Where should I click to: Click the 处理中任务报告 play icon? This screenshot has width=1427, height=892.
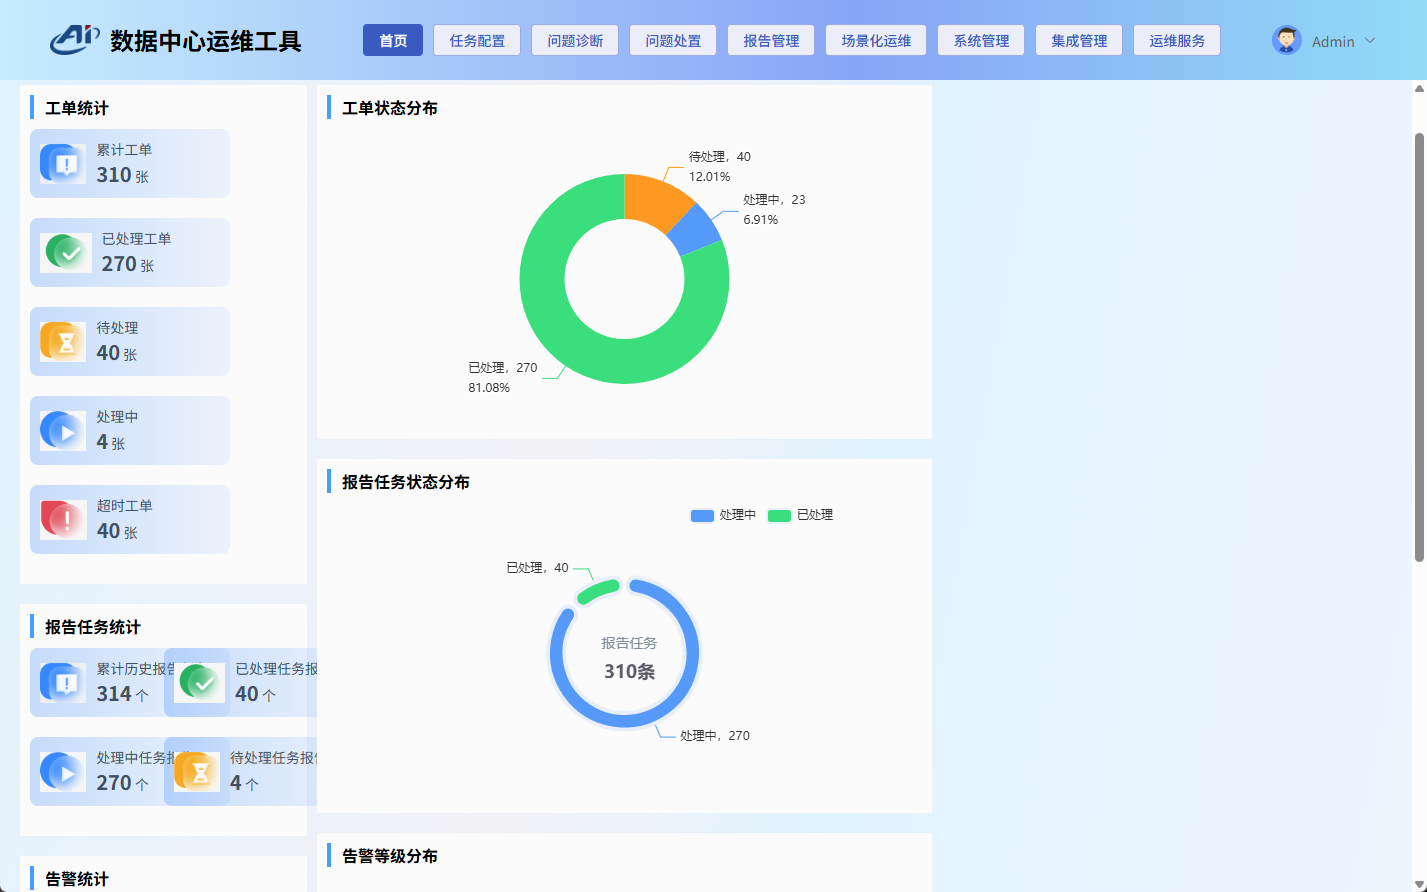(63, 771)
